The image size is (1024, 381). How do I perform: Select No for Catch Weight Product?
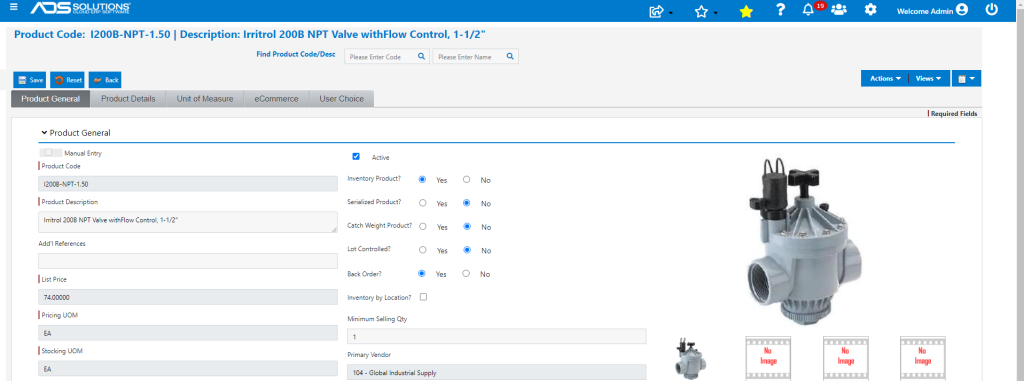(x=466, y=226)
